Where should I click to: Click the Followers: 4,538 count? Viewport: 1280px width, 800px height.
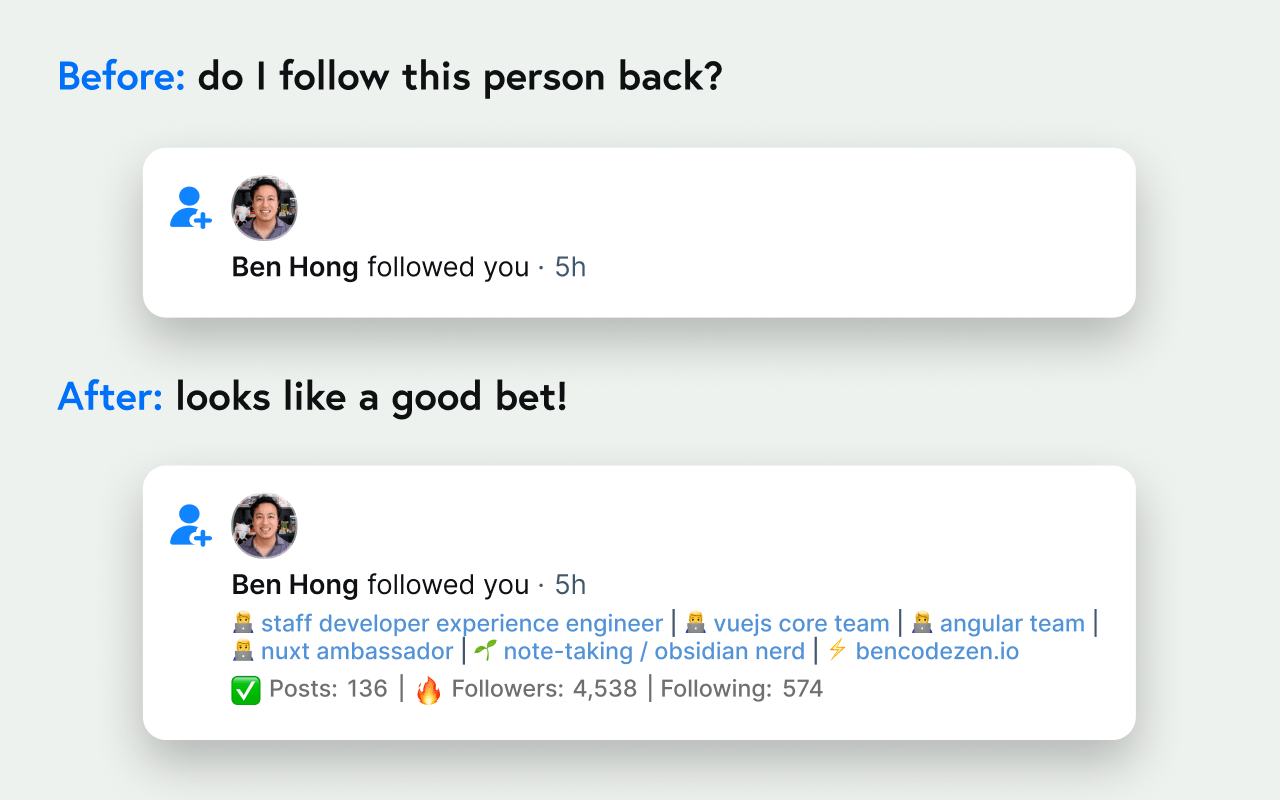(x=544, y=689)
